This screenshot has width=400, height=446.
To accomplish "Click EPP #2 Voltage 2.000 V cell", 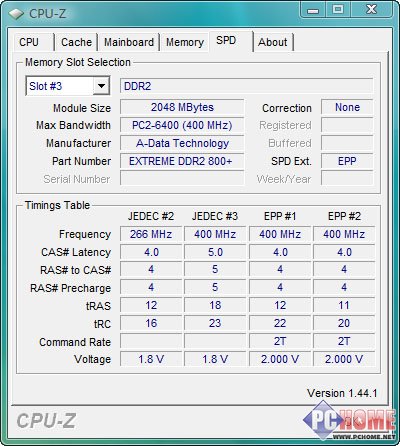I will coord(344,359).
